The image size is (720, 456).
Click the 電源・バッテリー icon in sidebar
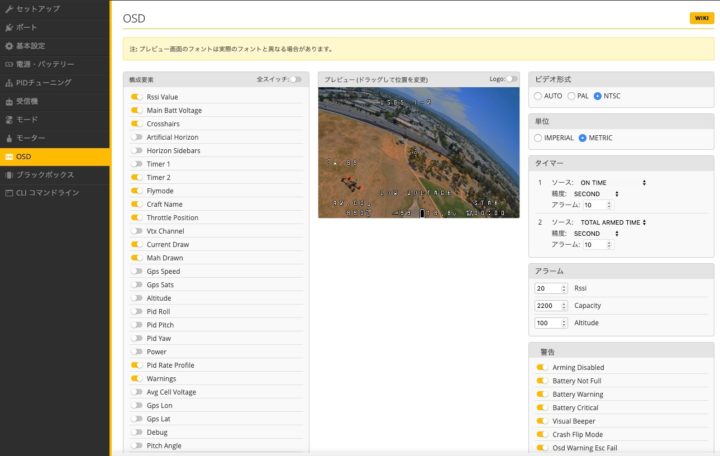click(10, 64)
